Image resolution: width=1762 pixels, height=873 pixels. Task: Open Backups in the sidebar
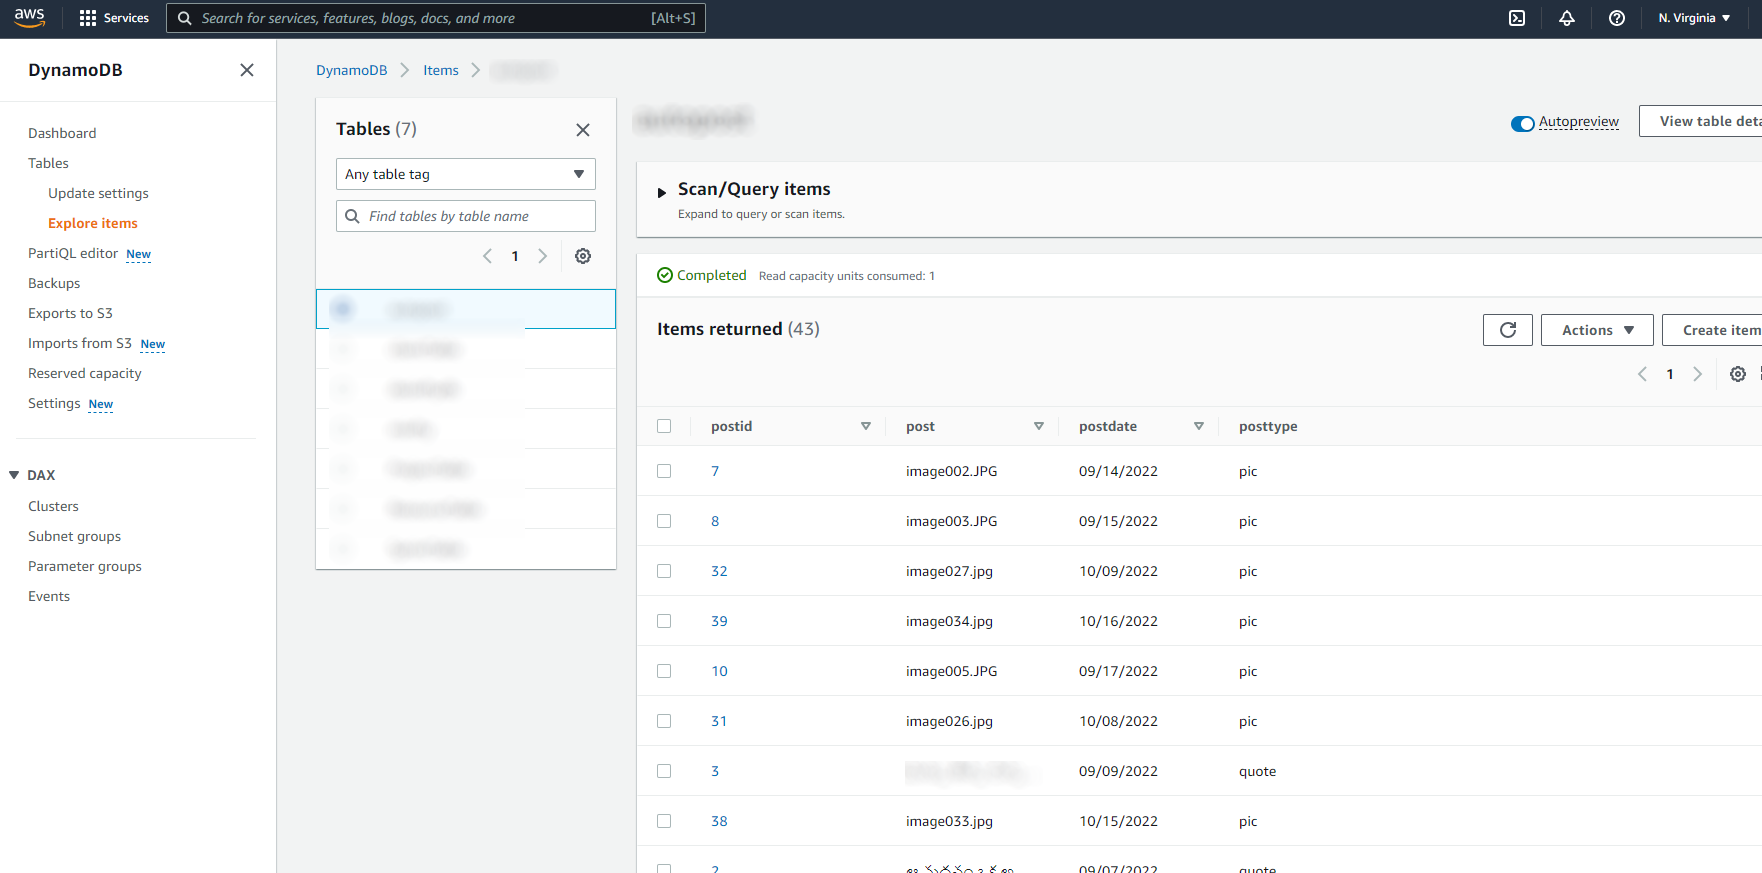pos(54,283)
